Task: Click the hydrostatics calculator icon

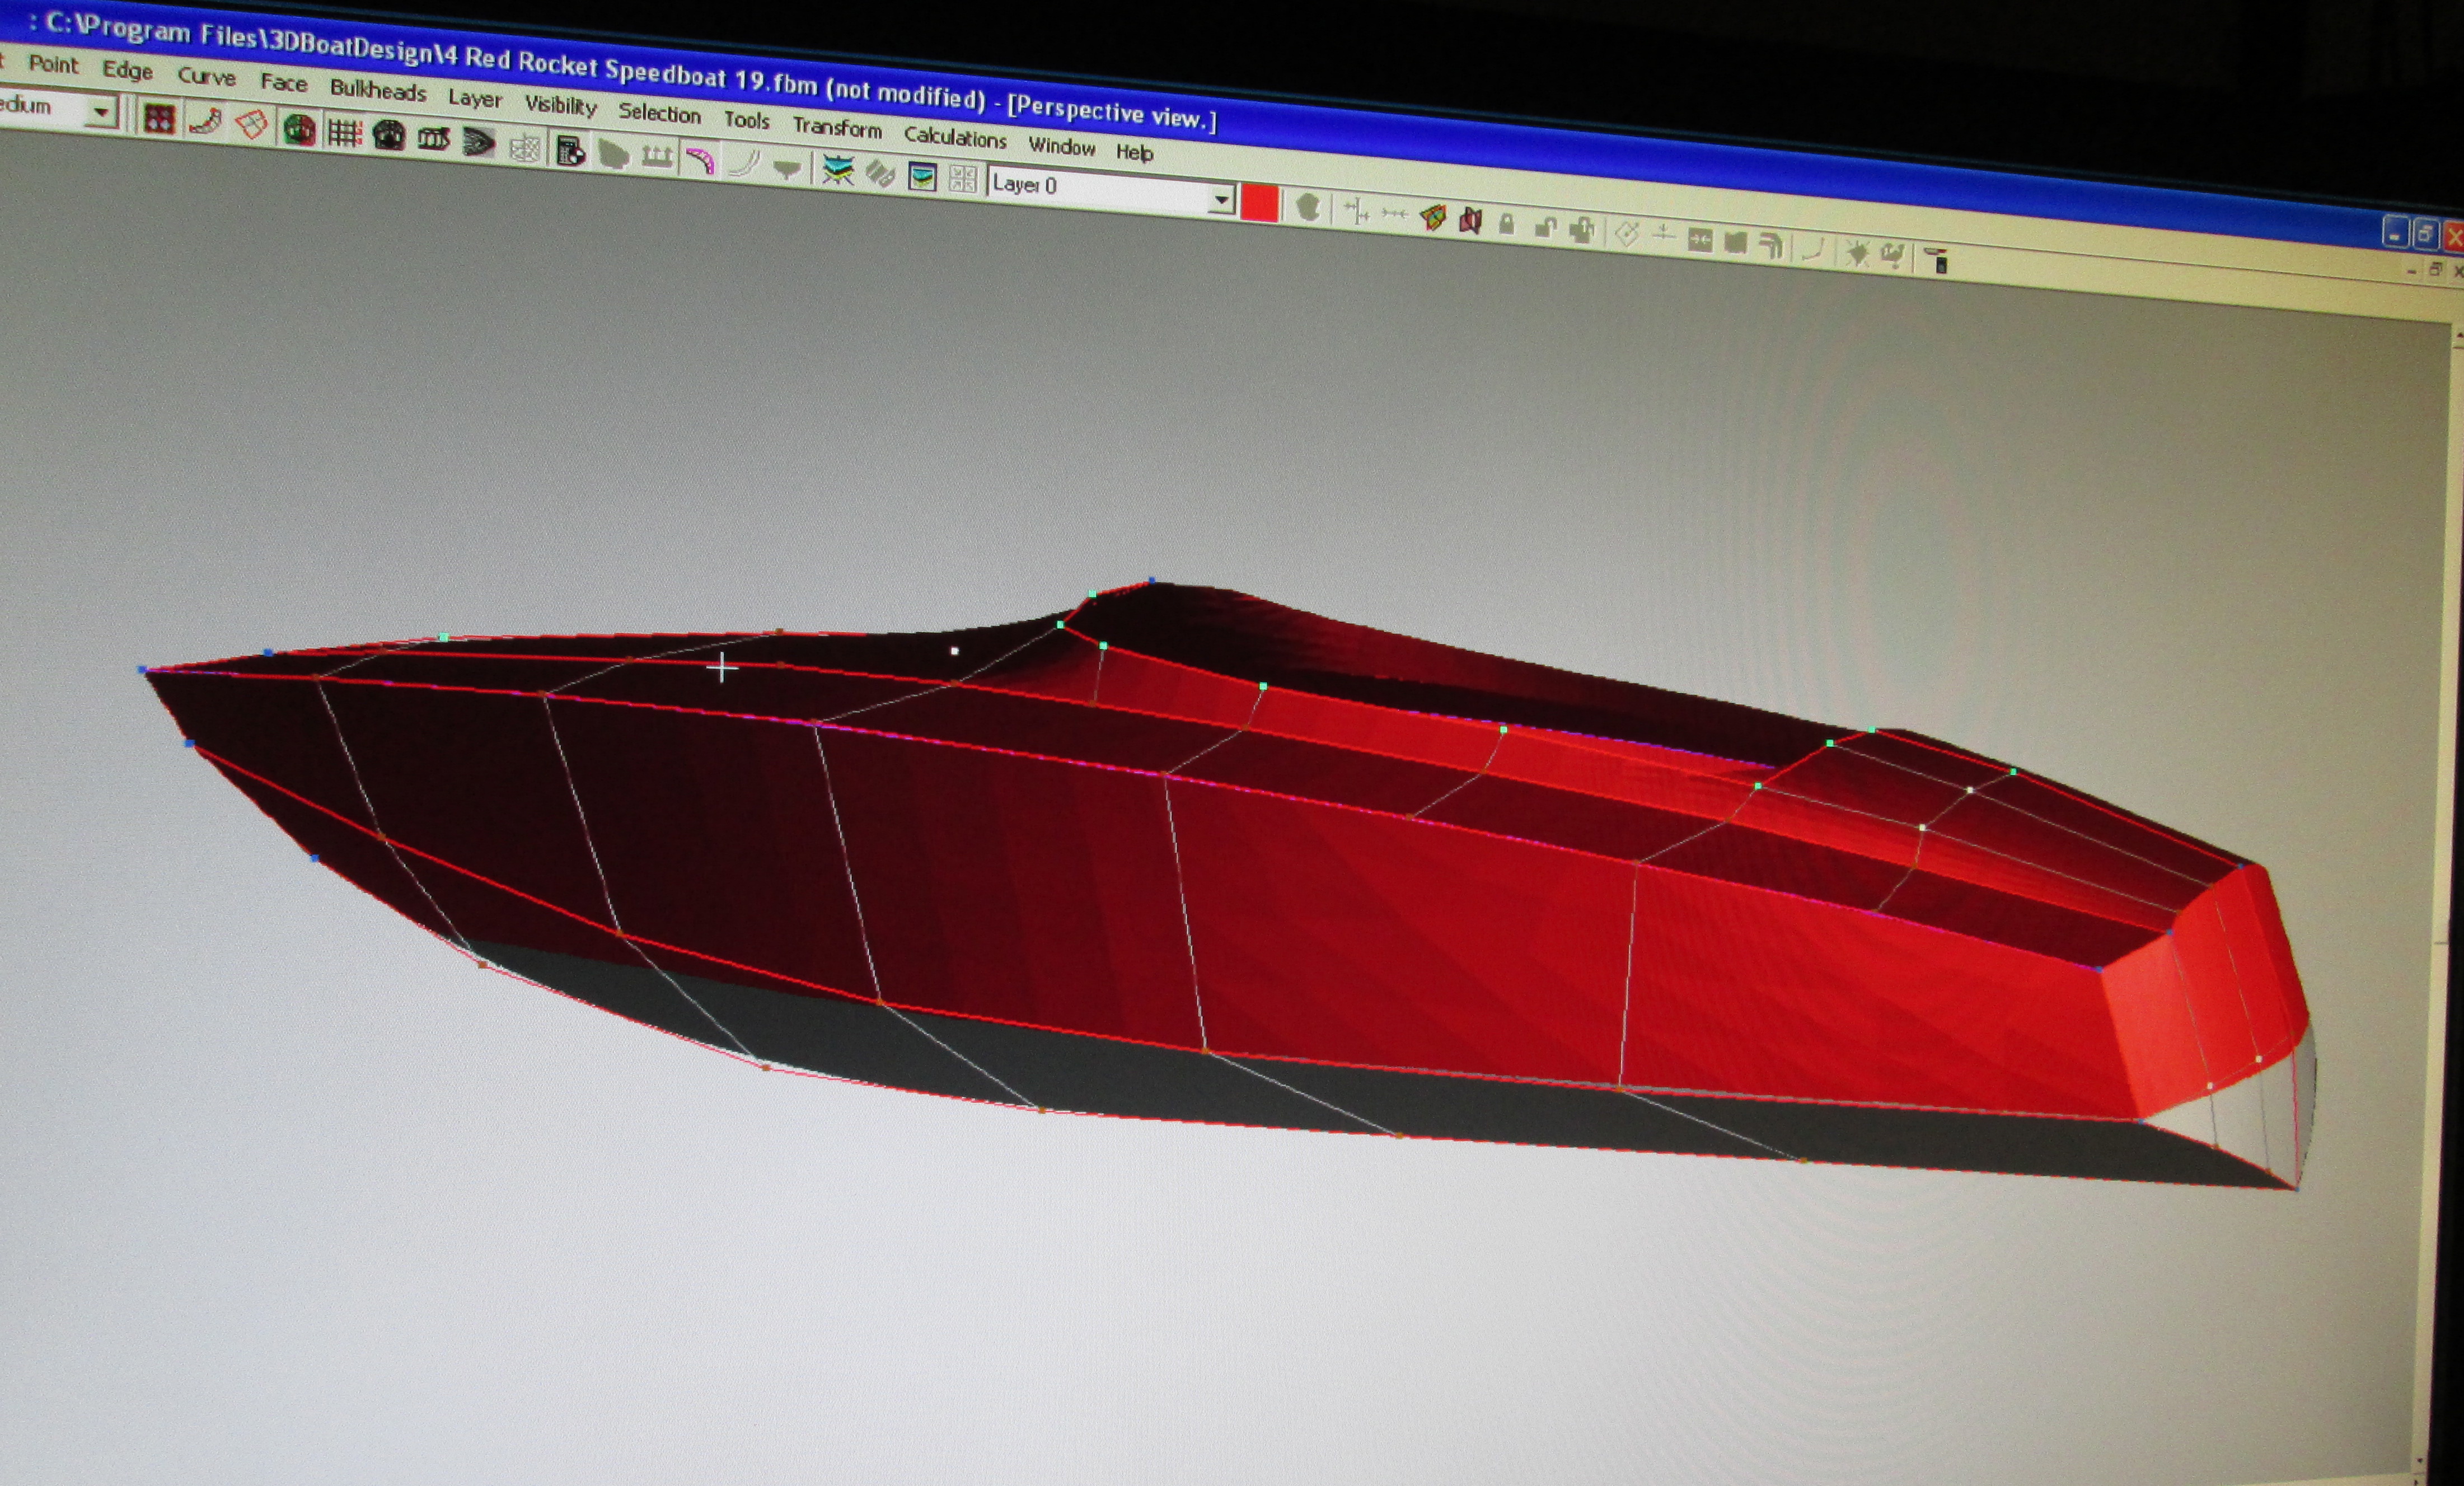Action: click(x=570, y=151)
